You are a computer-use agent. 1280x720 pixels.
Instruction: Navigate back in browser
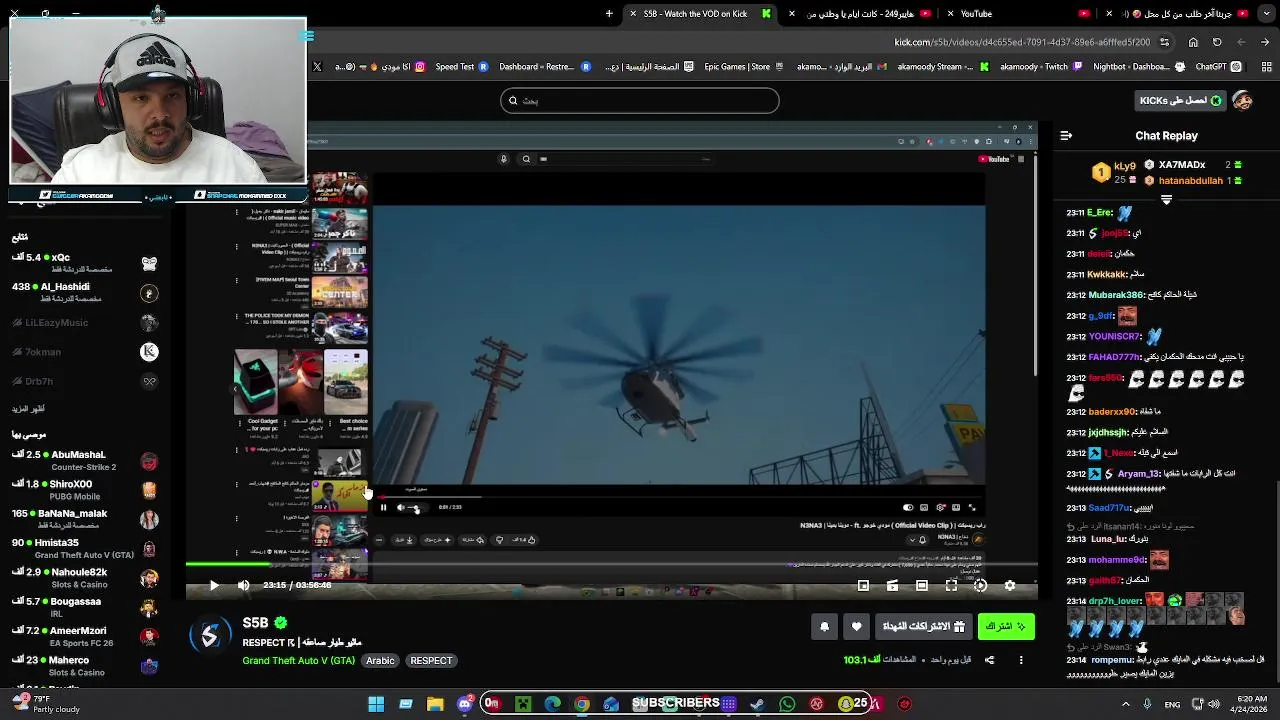[x=1265, y=42]
